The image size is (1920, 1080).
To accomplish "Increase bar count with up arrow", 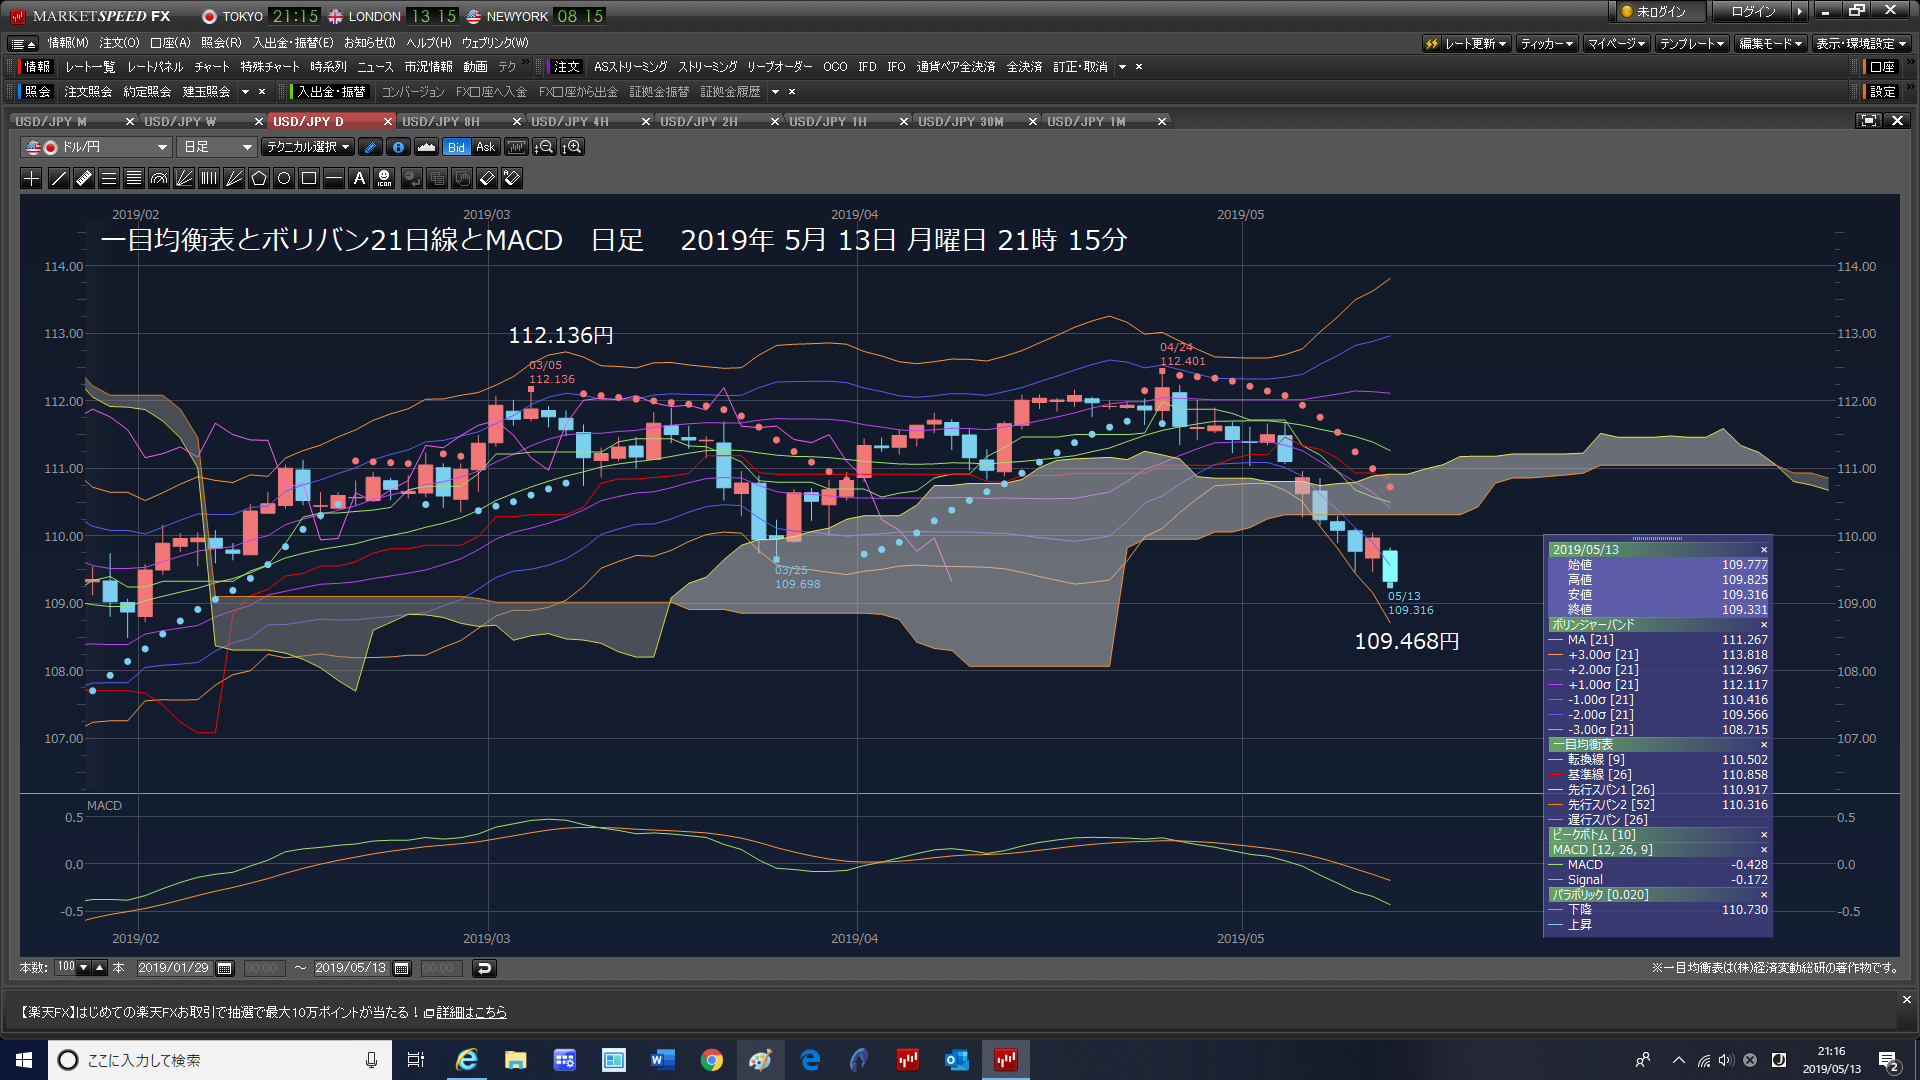I will [x=99, y=968].
